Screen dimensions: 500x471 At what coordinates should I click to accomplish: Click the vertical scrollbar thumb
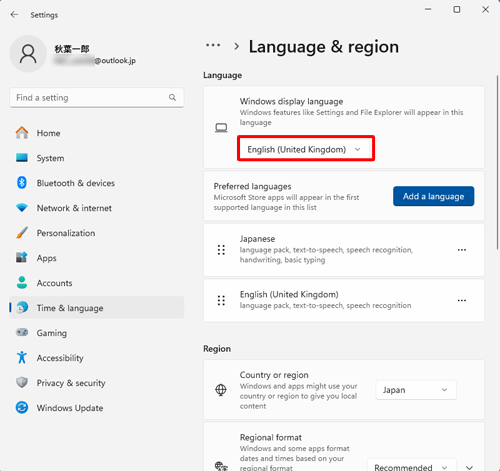tap(497, 162)
